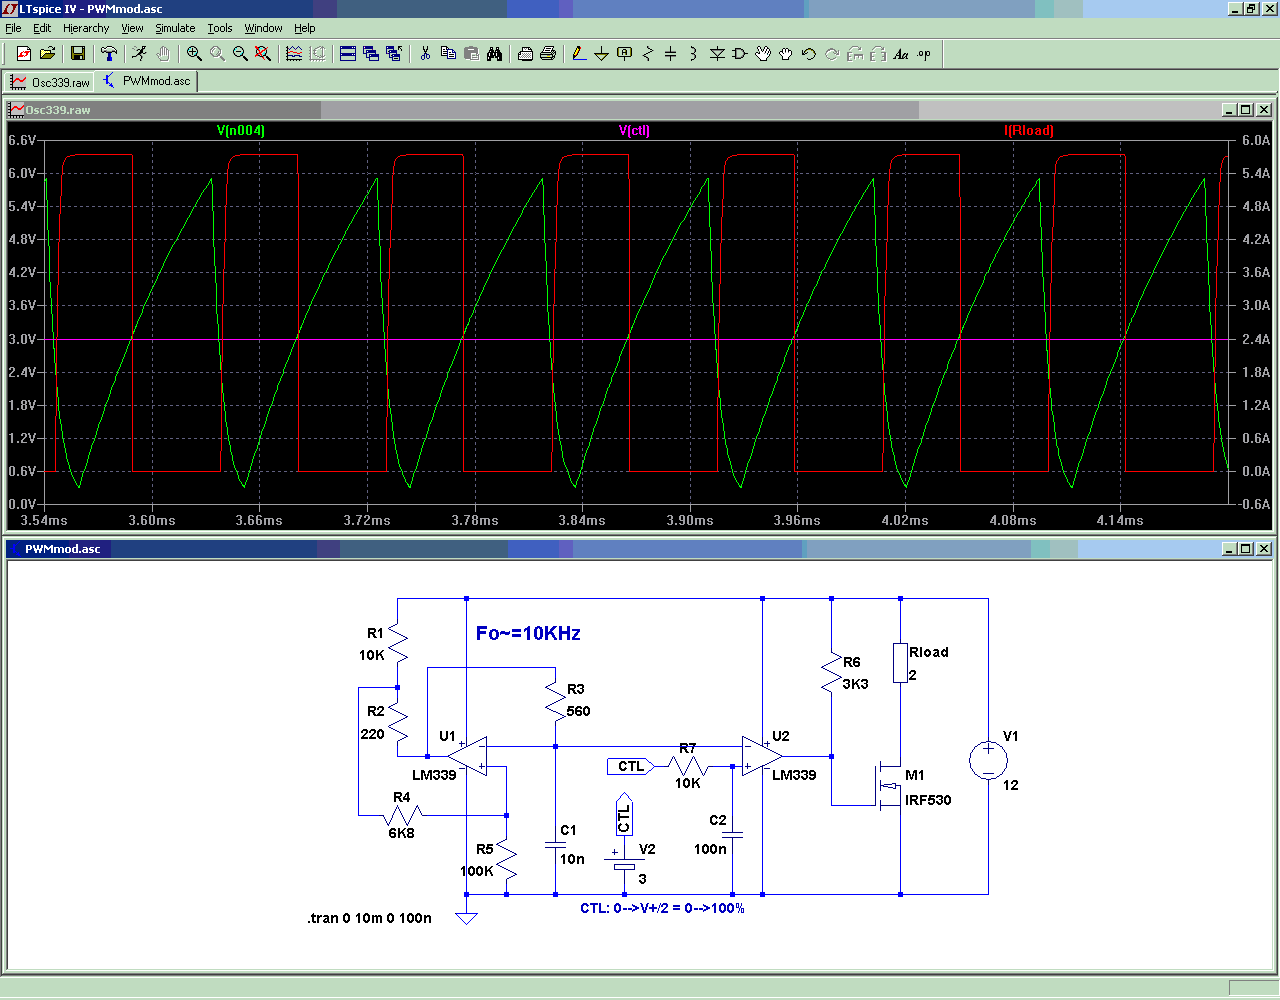Click the SPICE directive .op icon
This screenshot has width=1280, height=1000.
924,54
